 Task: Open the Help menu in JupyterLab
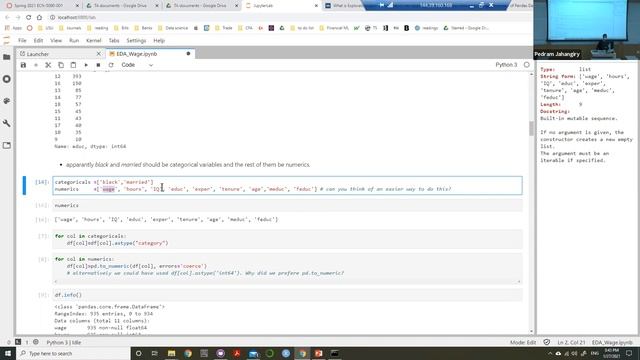(x=159, y=40)
